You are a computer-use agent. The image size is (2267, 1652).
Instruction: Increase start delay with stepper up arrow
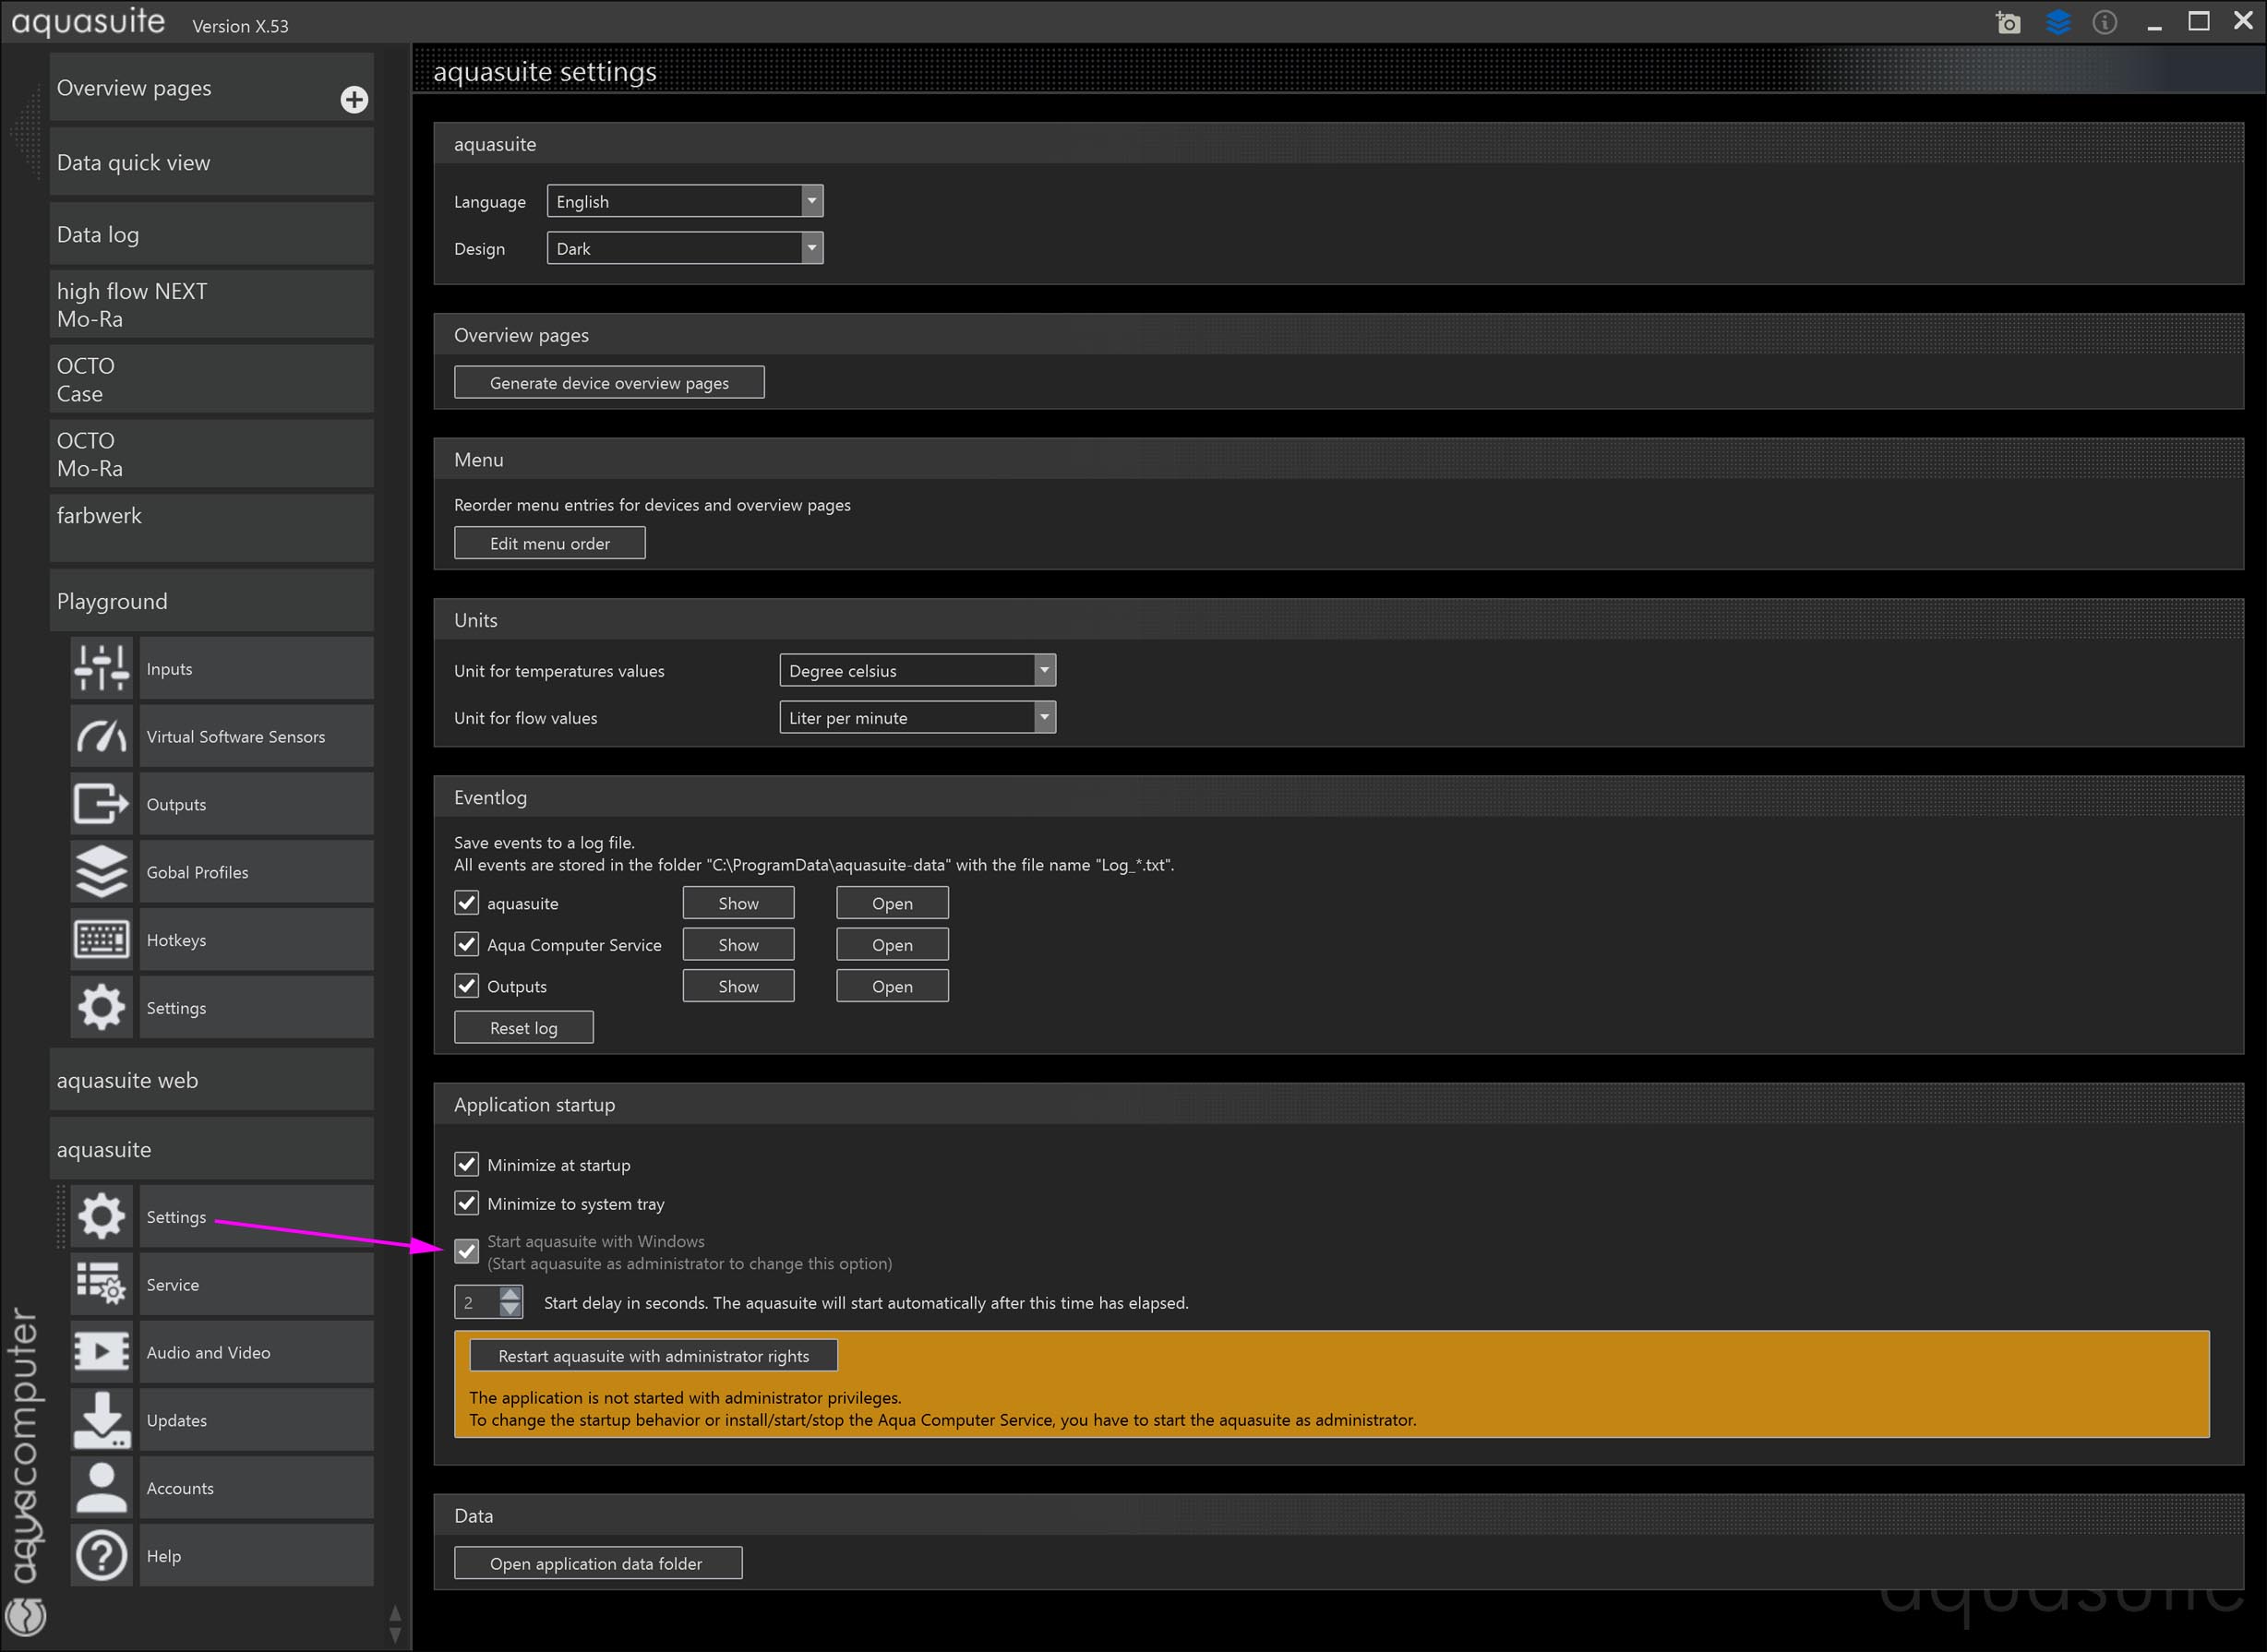click(510, 1294)
